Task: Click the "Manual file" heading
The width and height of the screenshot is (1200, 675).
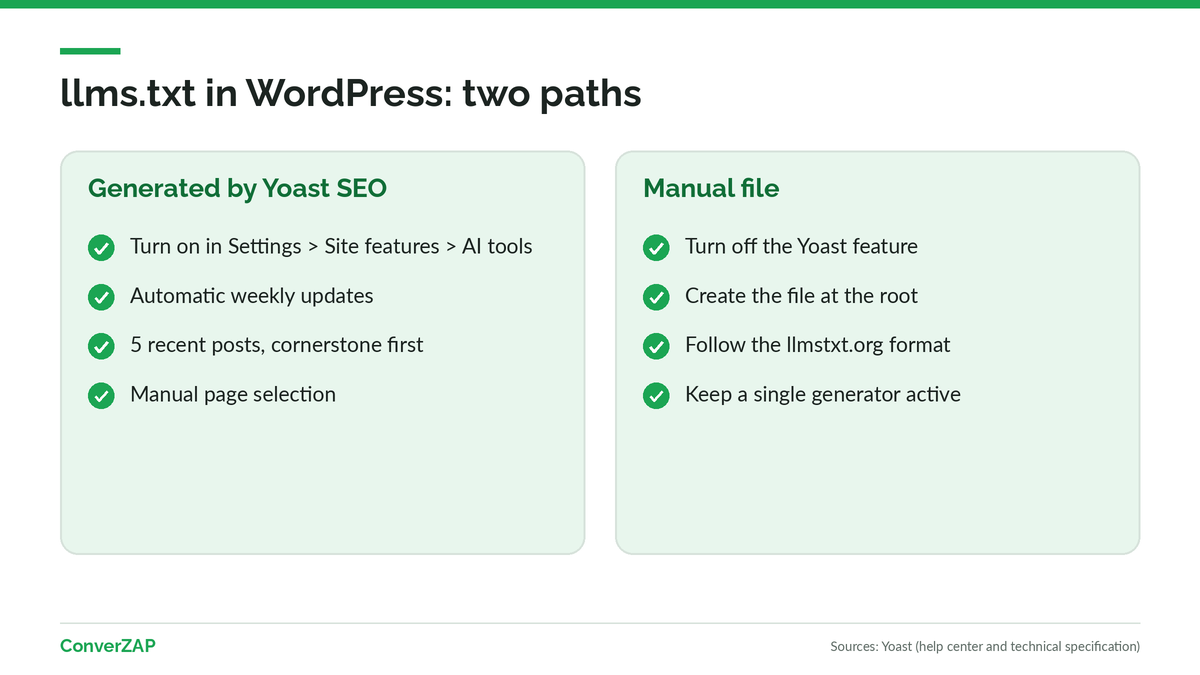Action: tap(711, 188)
